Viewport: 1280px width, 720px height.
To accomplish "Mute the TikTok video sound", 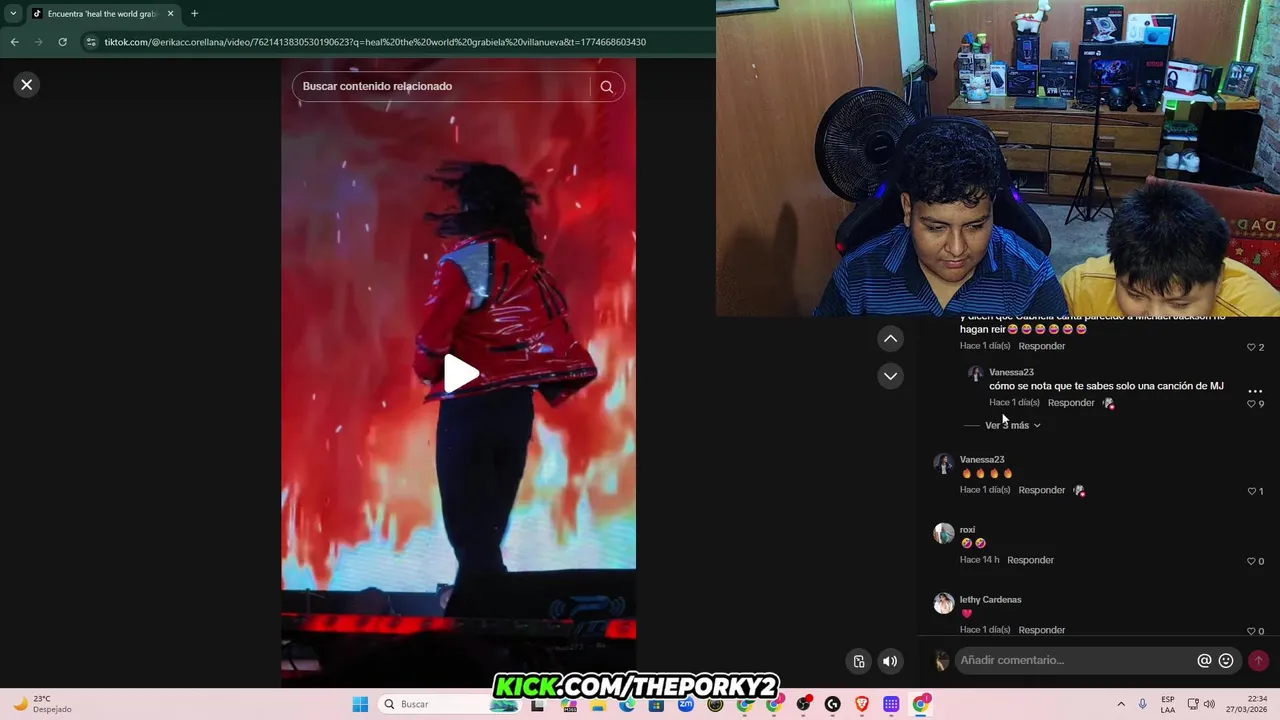I will pos(890,661).
